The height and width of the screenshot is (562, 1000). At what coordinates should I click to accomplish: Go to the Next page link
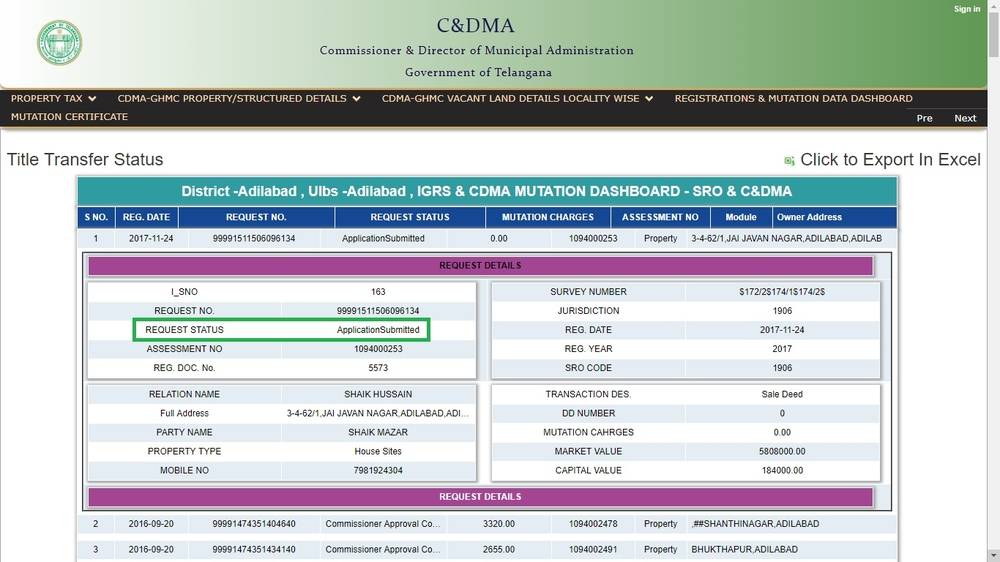click(965, 118)
